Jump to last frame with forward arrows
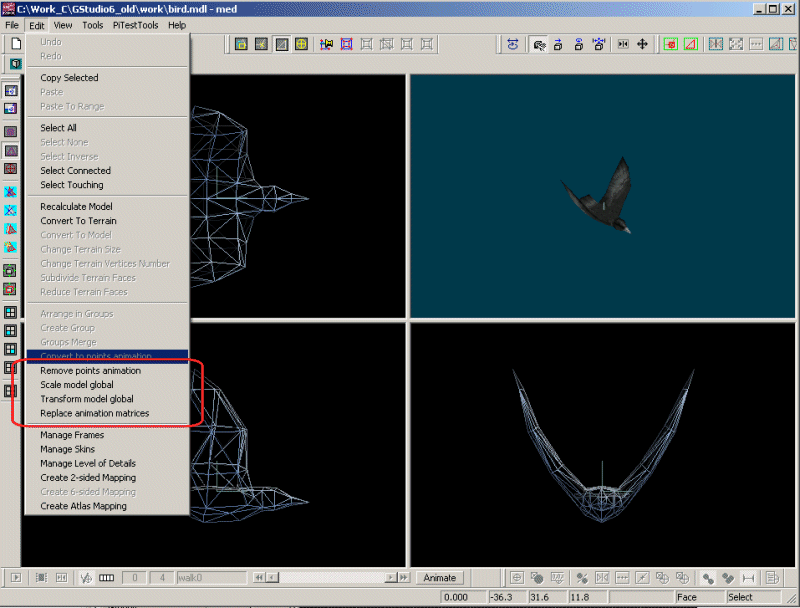 click(x=404, y=577)
